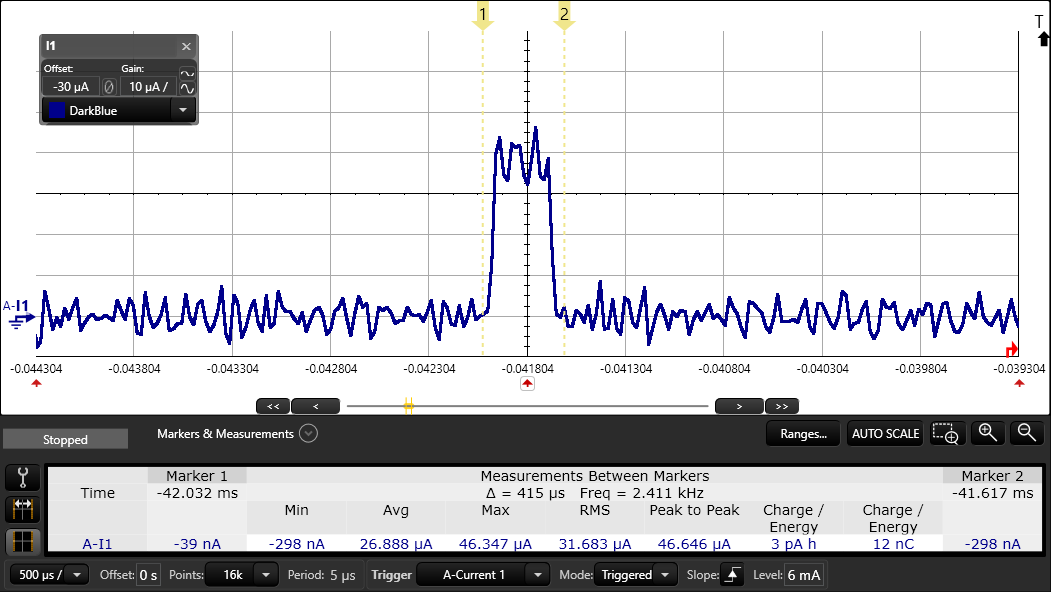Open the A-Current 1 trigger source dropdown
The image size is (1051, 592).
click(538, 575)
